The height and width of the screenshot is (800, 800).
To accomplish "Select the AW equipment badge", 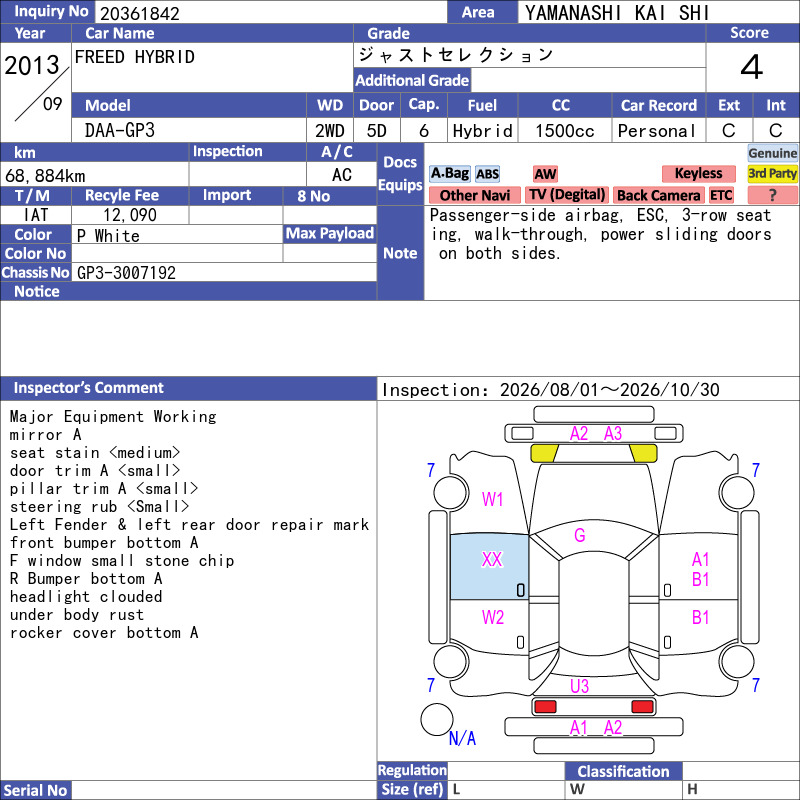I will pyautogui.click(x=545, y=174).
